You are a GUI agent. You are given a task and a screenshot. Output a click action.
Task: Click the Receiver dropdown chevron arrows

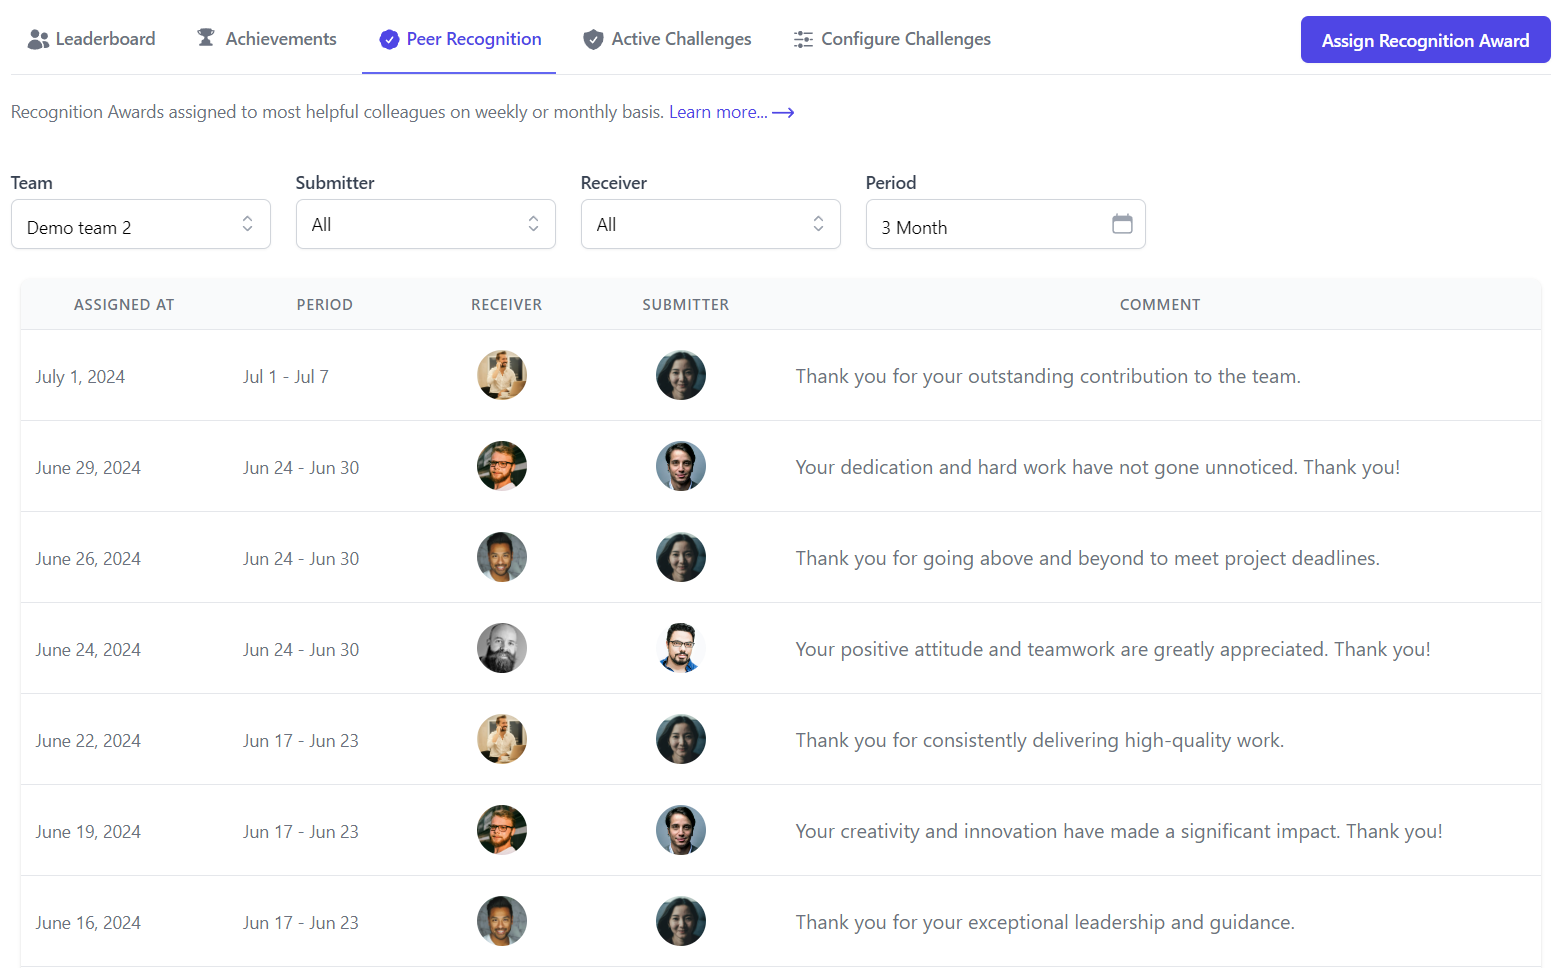pos(819,224)
